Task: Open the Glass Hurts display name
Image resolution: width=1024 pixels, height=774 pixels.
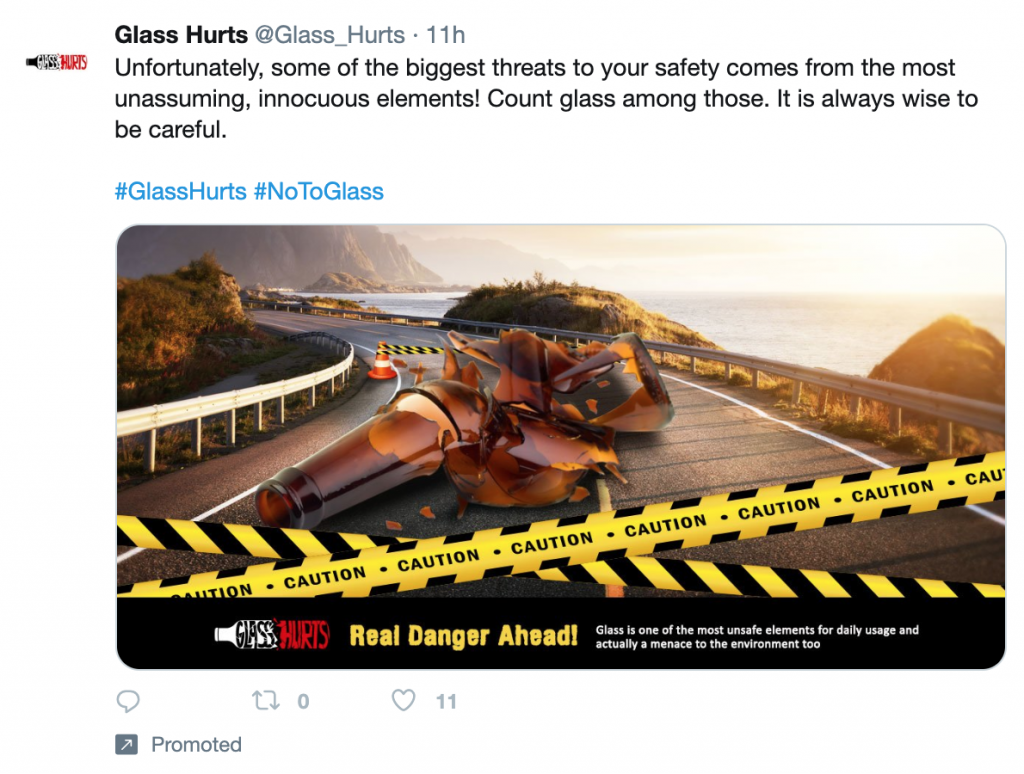Action: [x=181, y=35]
